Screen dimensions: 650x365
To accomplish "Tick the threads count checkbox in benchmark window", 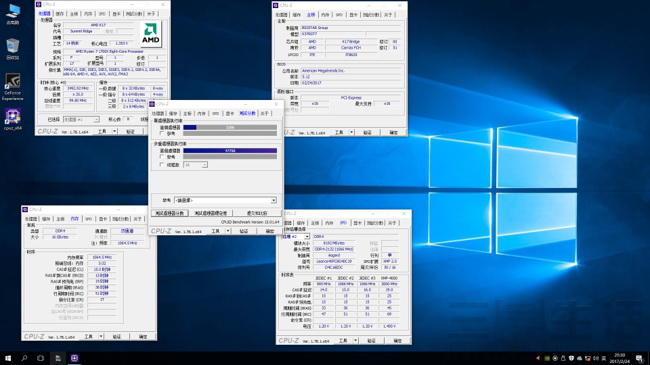I will tap(162, 165).
